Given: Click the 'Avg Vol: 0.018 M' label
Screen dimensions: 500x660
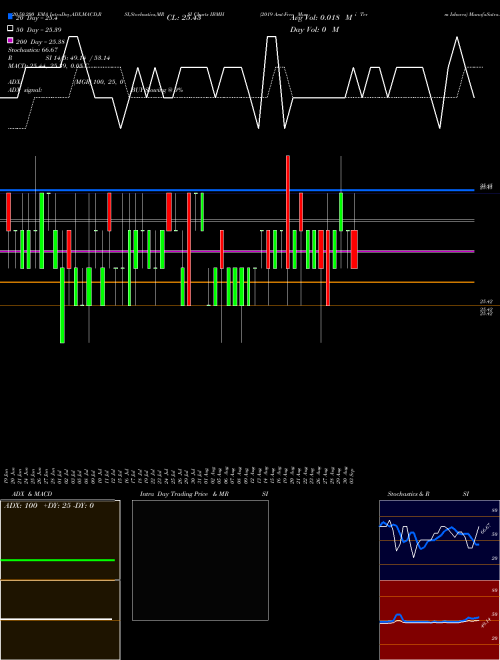Looking at the screenshot, I should pos(320,18).
